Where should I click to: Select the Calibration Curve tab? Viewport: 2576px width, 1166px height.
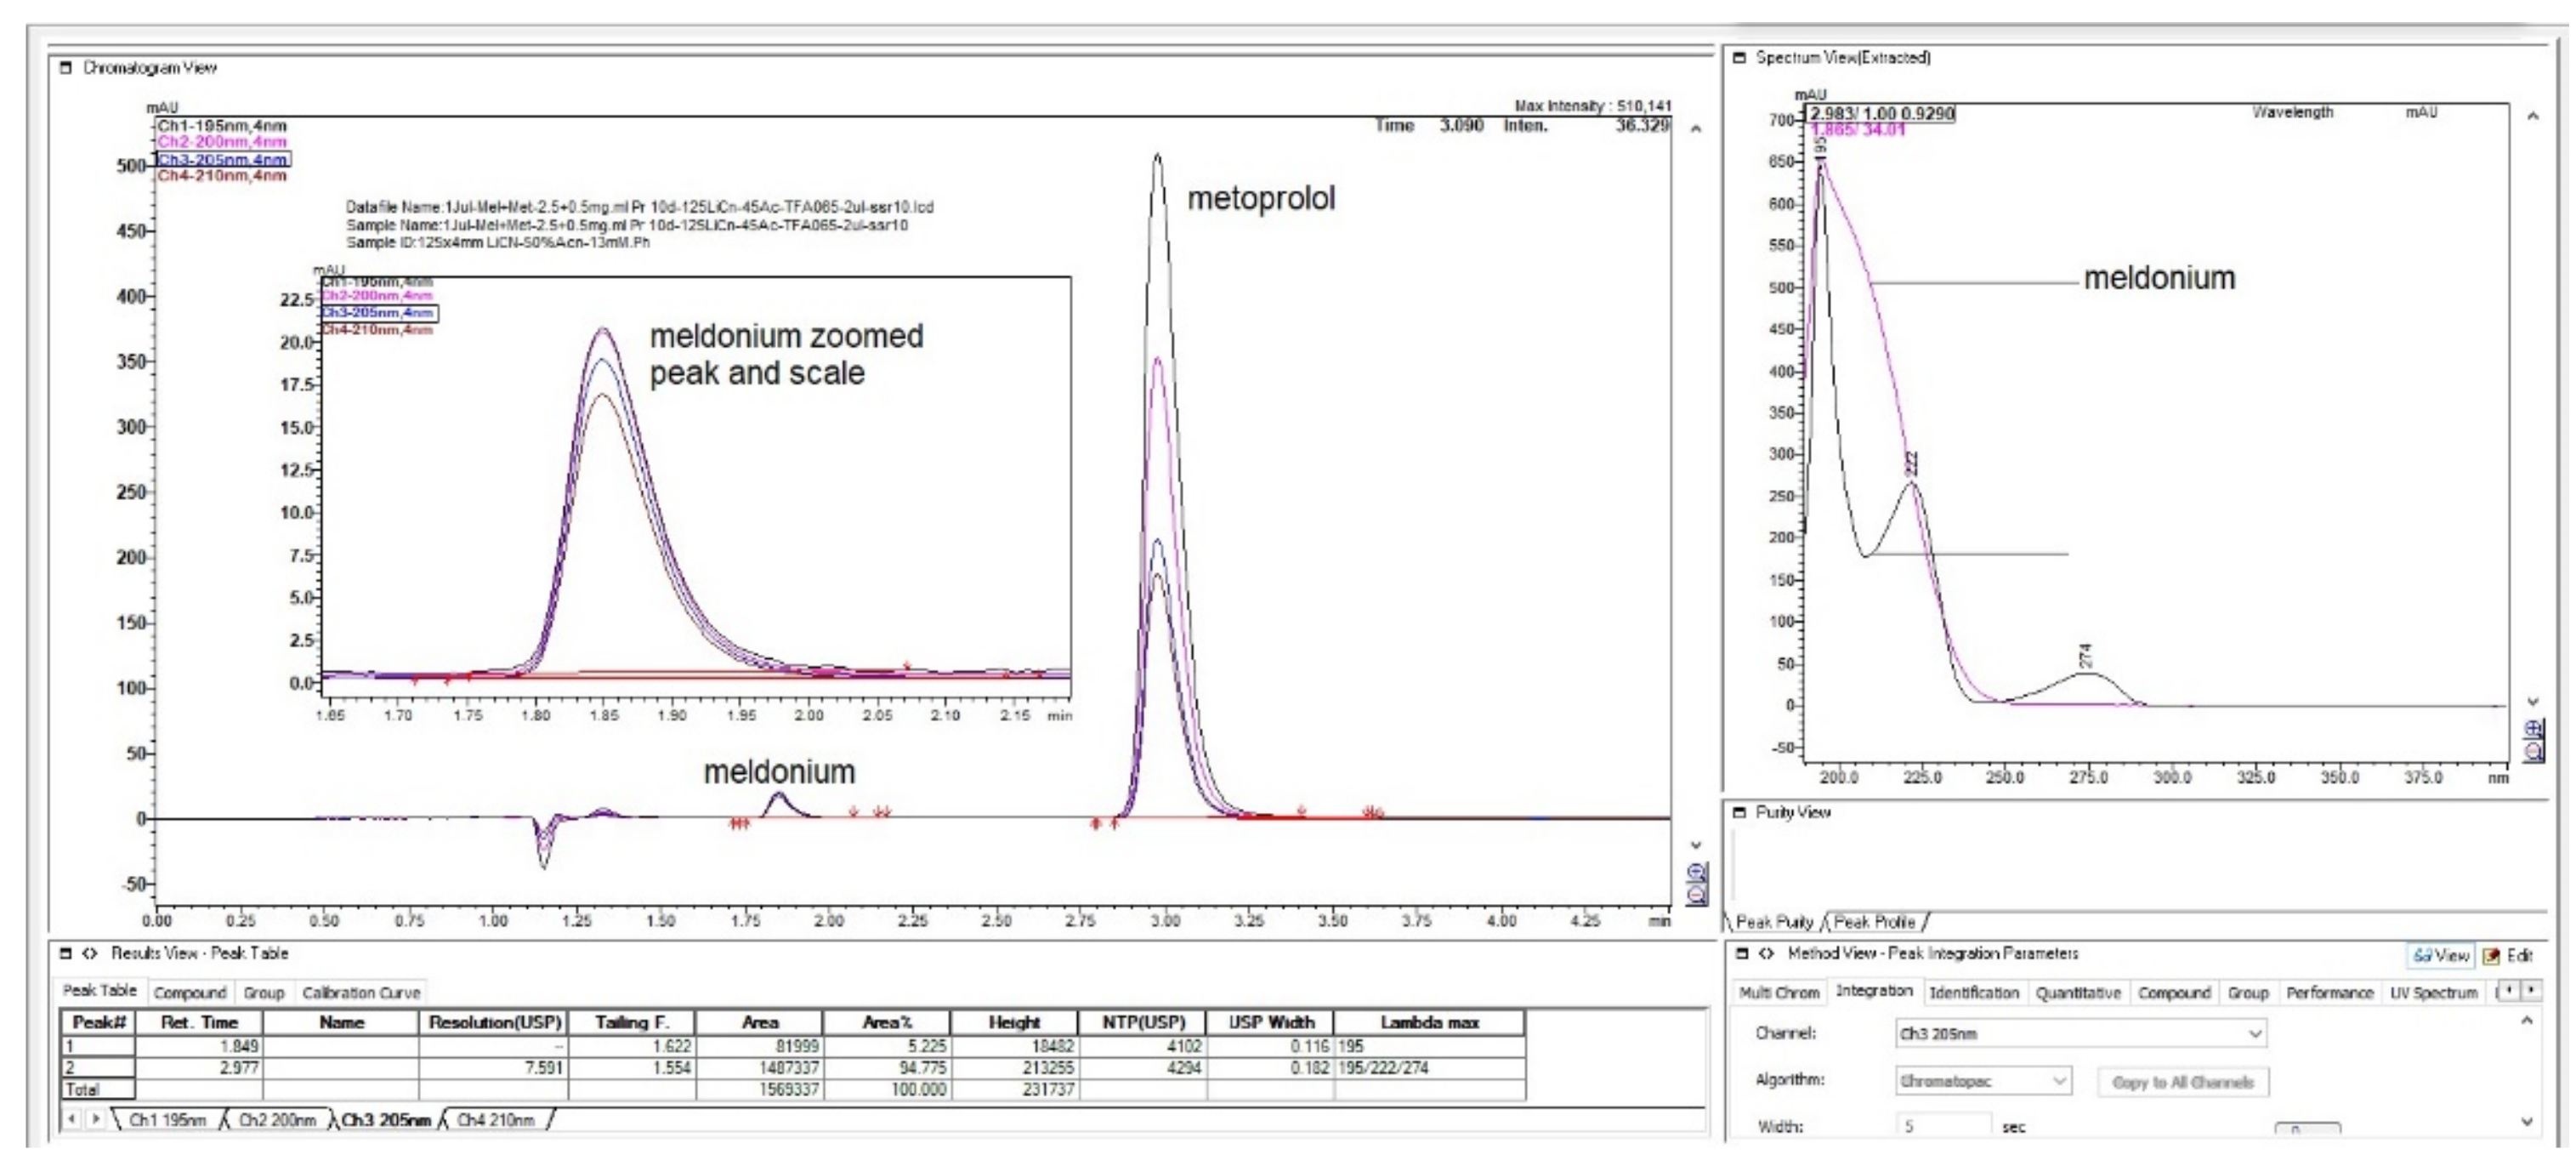point(361,993)
